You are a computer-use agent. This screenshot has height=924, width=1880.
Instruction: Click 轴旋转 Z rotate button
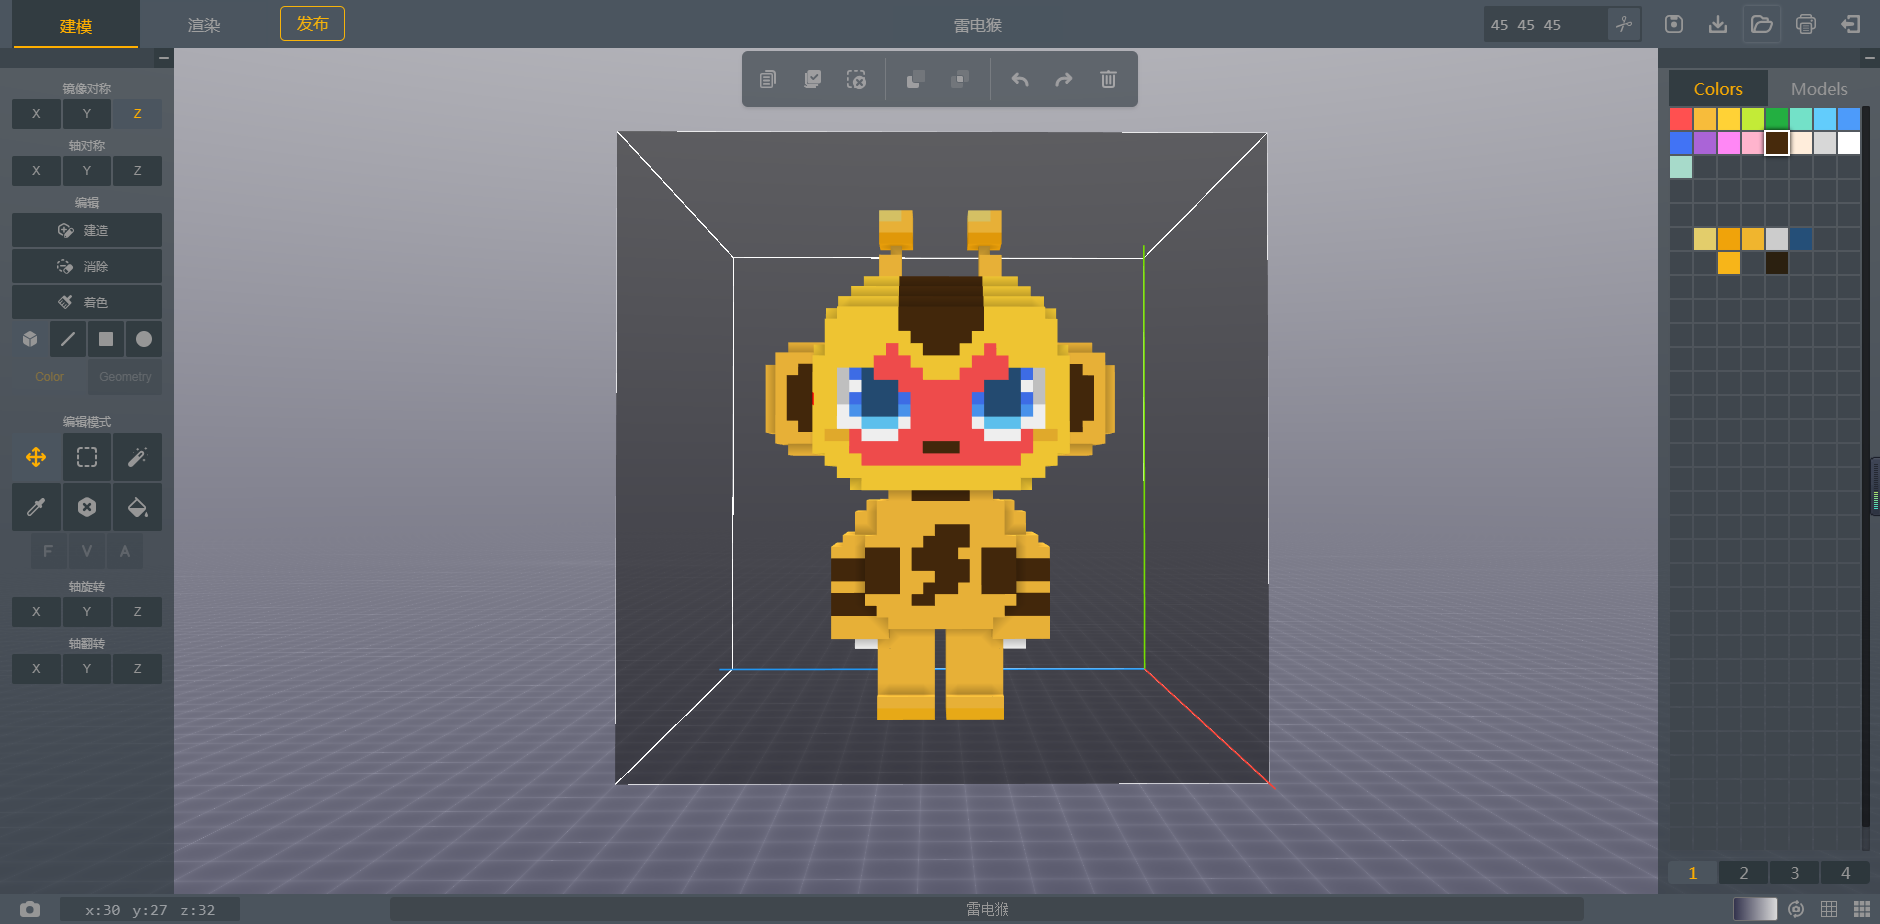pos(137,612)
